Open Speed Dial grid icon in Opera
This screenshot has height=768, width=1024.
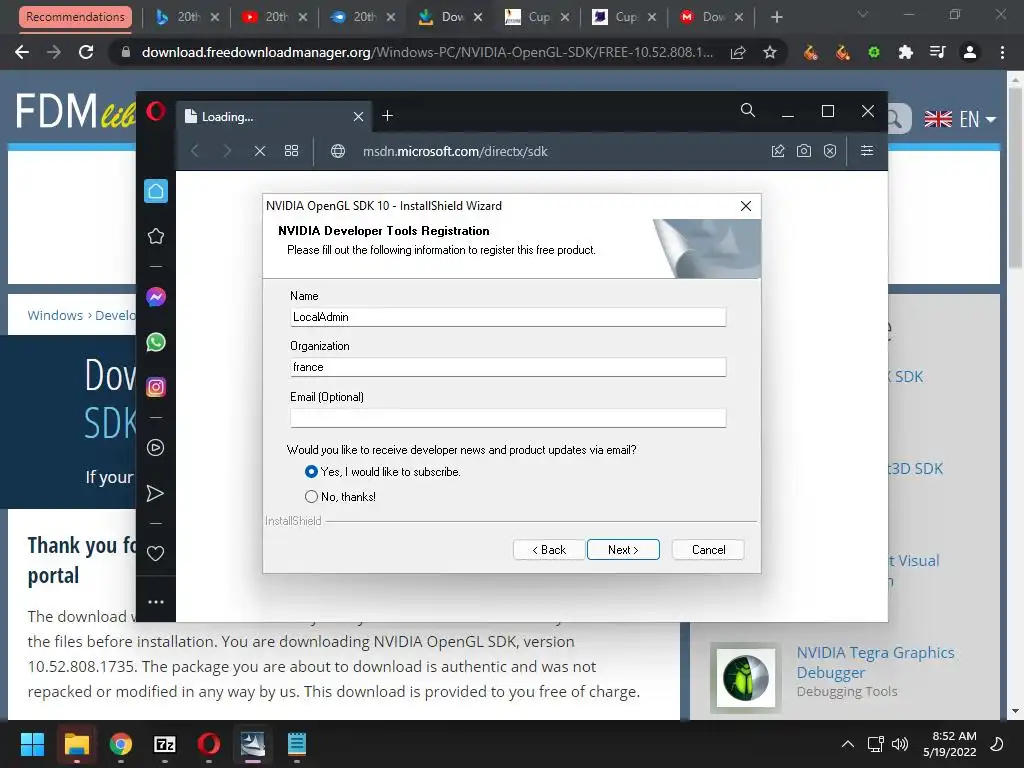pos(291,151)
